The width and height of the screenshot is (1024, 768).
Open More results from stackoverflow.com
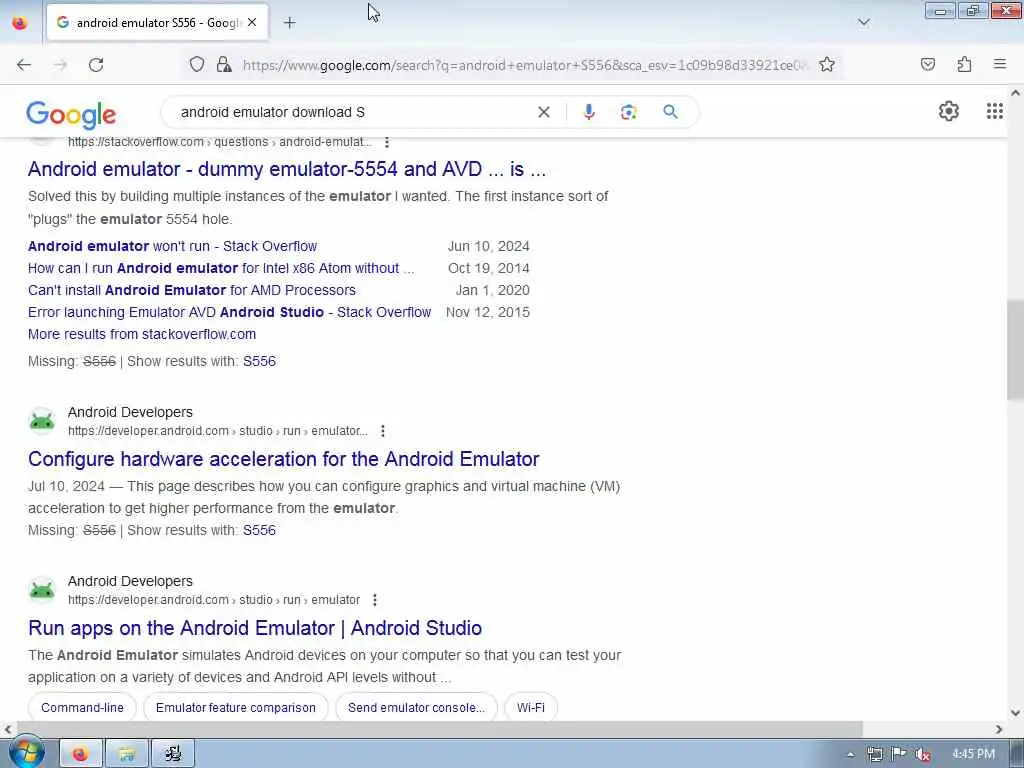(x=142, y=334)
